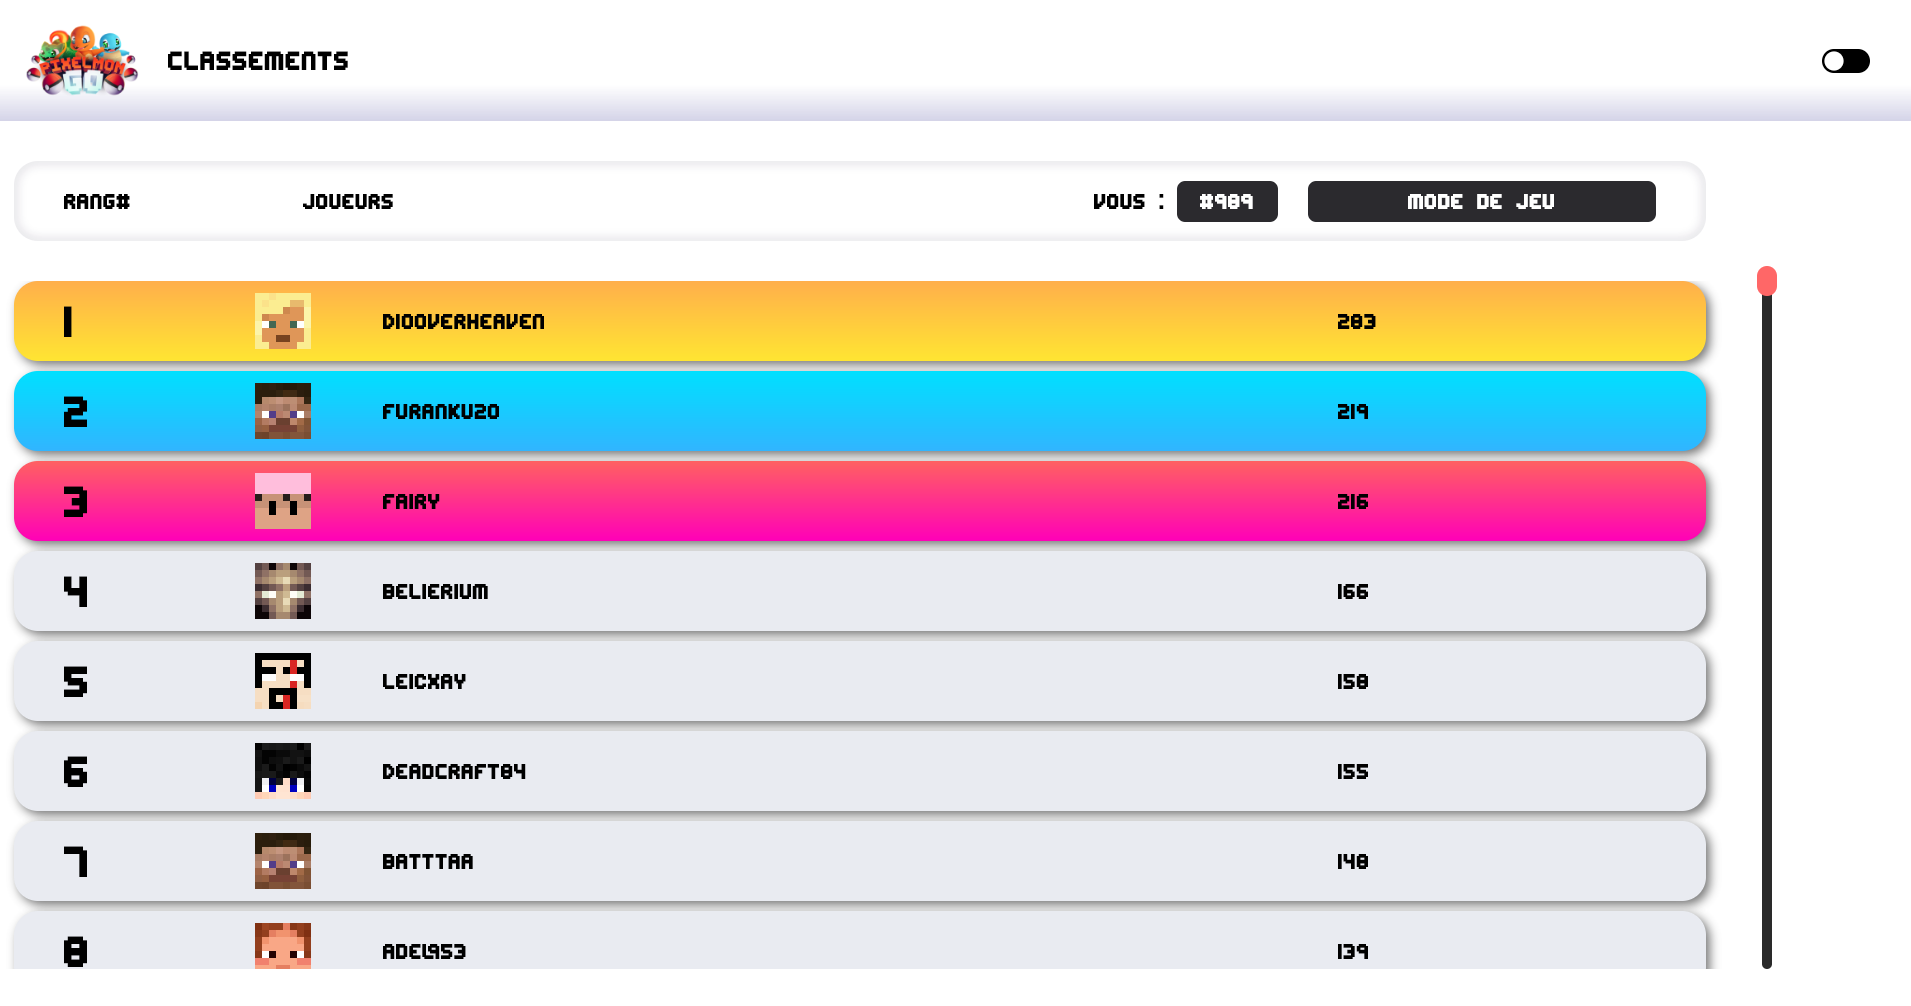Click the CLASSEMENTS page title
The image size is (1911, 1006).
[x=257, y=61]
